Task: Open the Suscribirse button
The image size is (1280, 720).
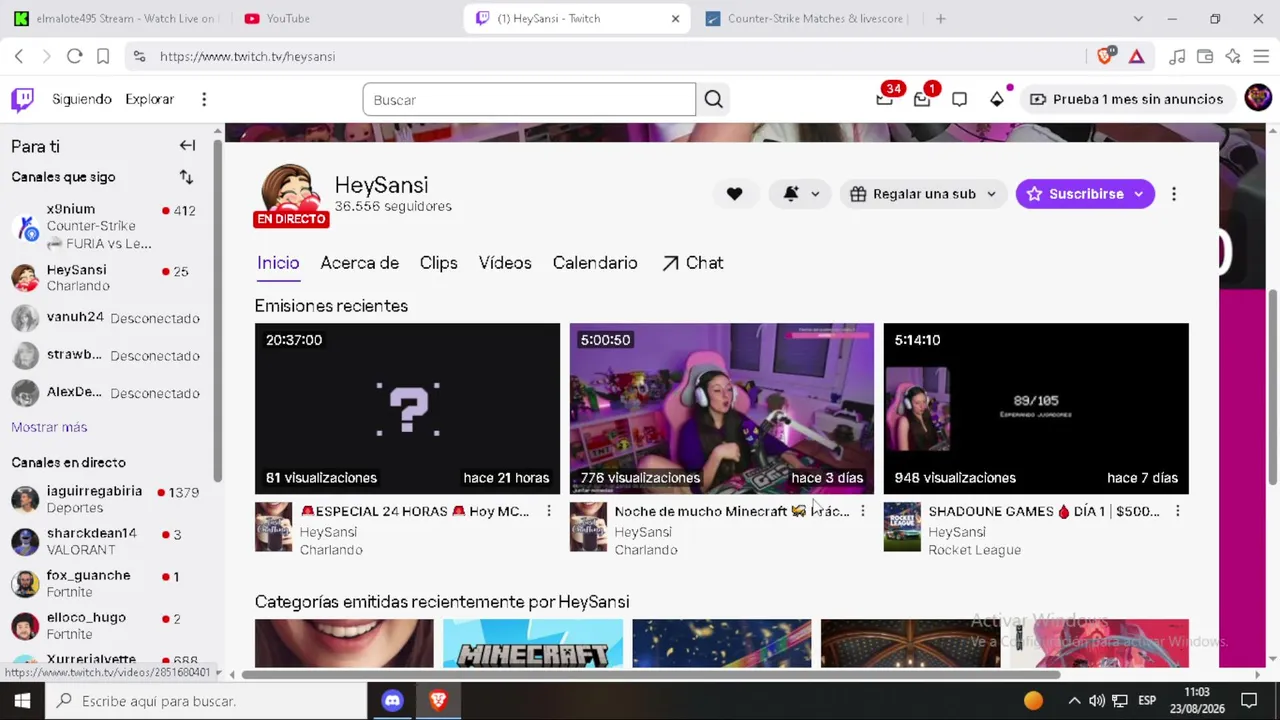Action: 1085,194
